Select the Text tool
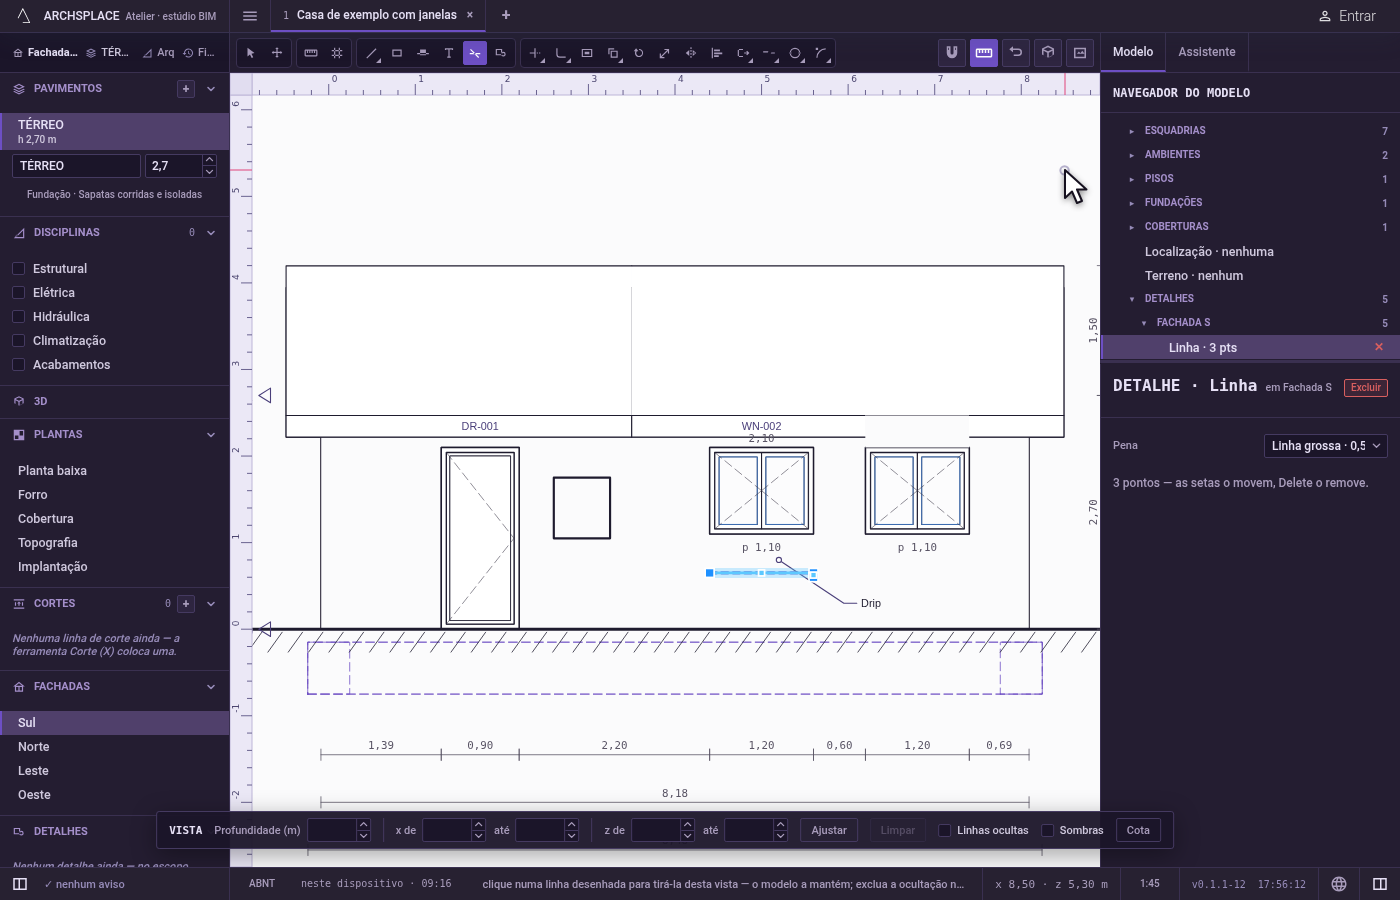This screenshot has height=900, width=1400. coord(449,53)
